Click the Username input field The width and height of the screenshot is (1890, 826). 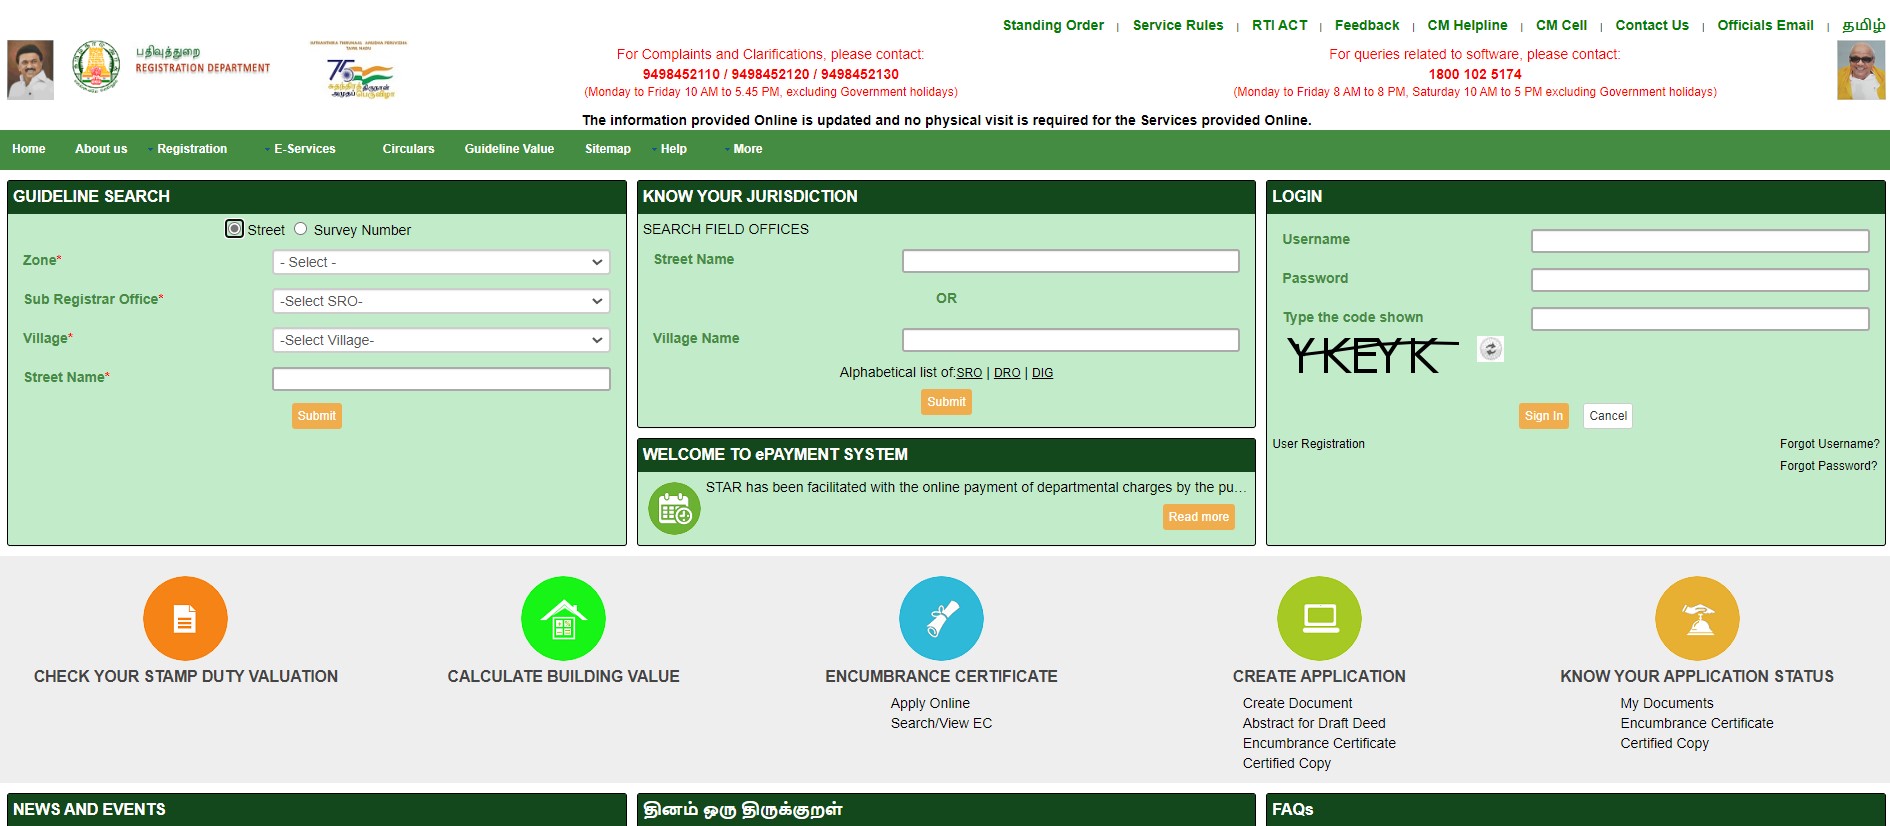pos(1700,241)
